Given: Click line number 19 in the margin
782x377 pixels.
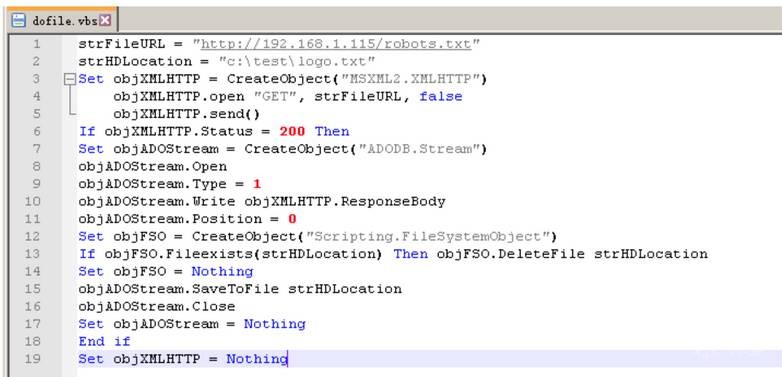Looking at the screenshot, I should [x=32, y=359].
